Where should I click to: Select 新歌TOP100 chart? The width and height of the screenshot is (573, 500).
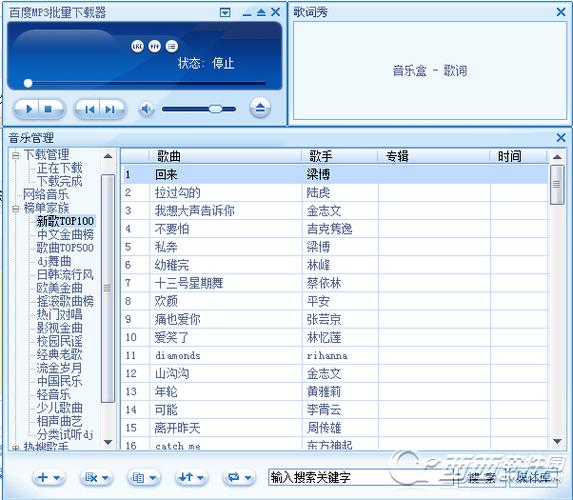coord(65,221)
